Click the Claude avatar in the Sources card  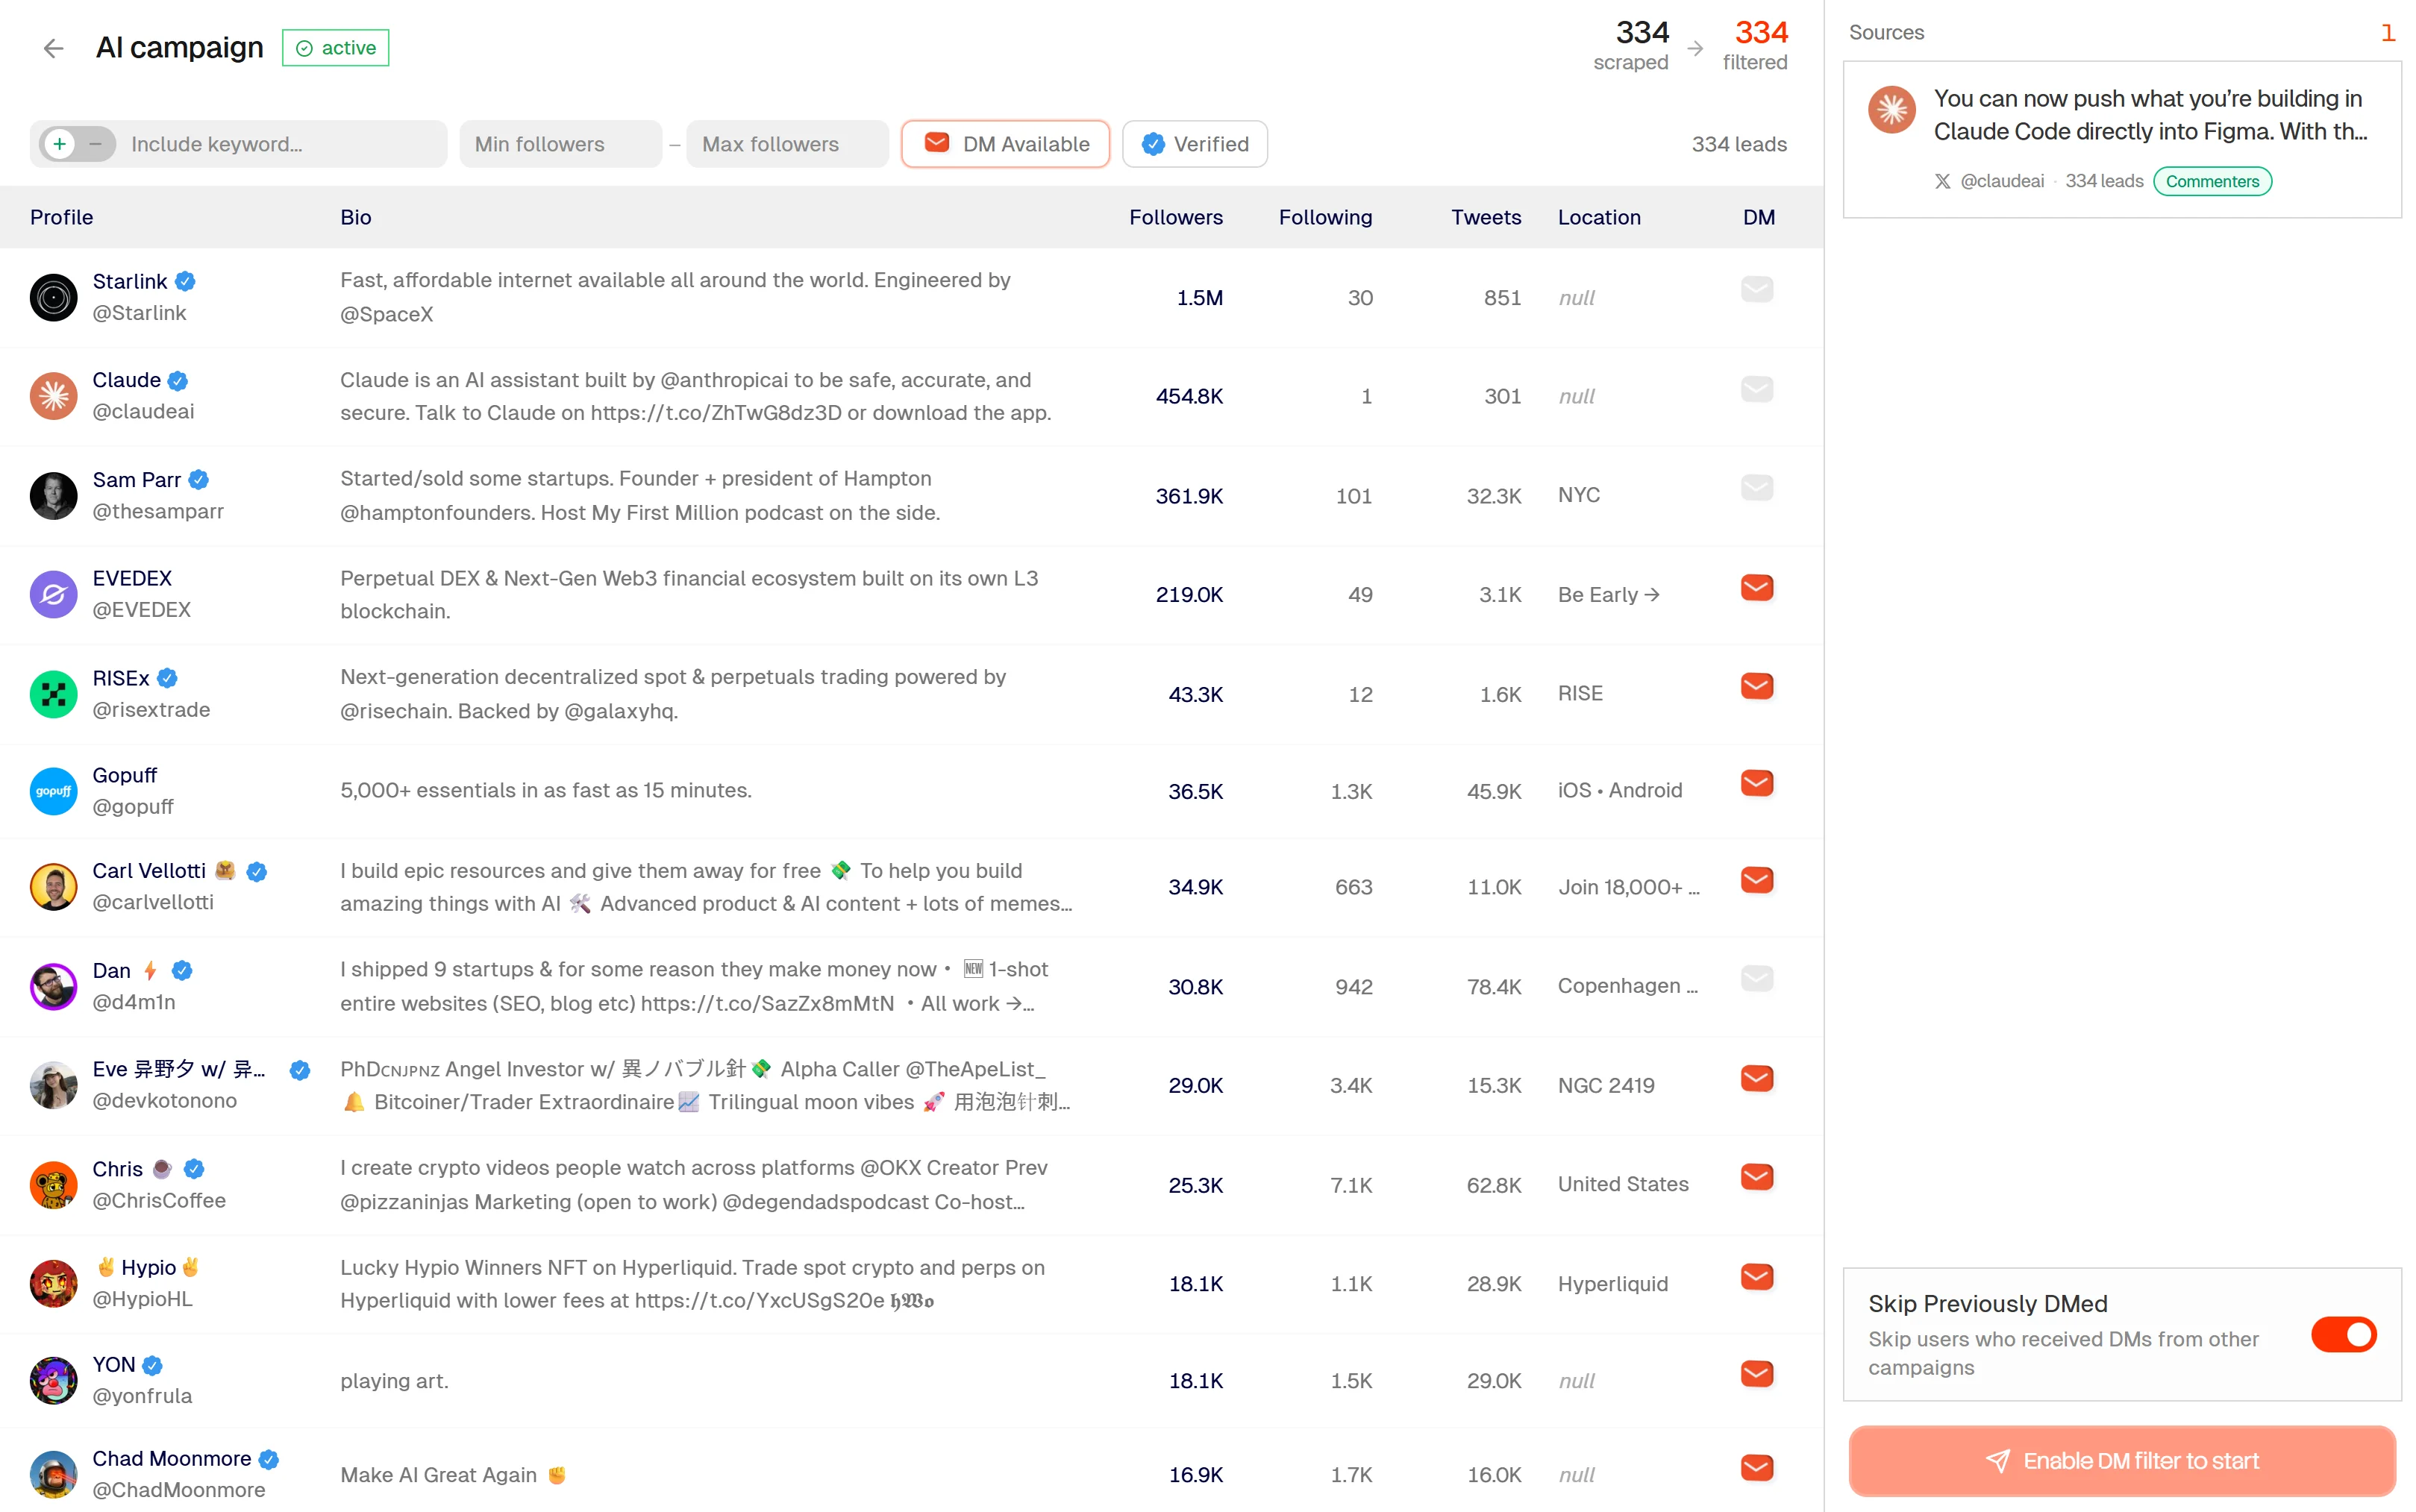(x=1891, y=110)
